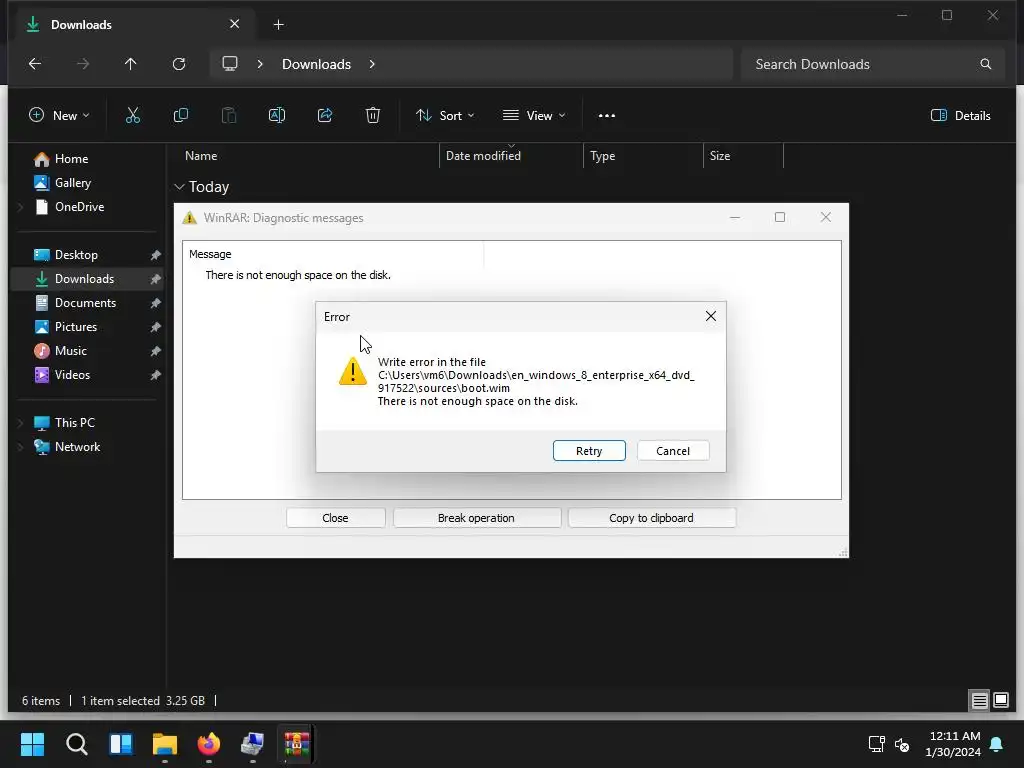Open Downloads in quick access
Viewport: 1024px width, 768px height.
point(84,279)
